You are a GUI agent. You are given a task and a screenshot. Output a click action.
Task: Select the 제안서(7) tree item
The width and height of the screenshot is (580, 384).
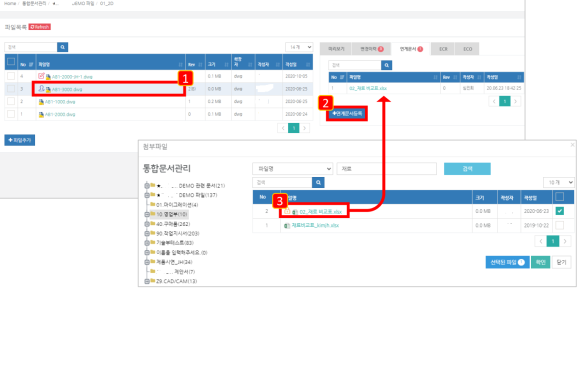pyautogui.click(x=175, y=272)
